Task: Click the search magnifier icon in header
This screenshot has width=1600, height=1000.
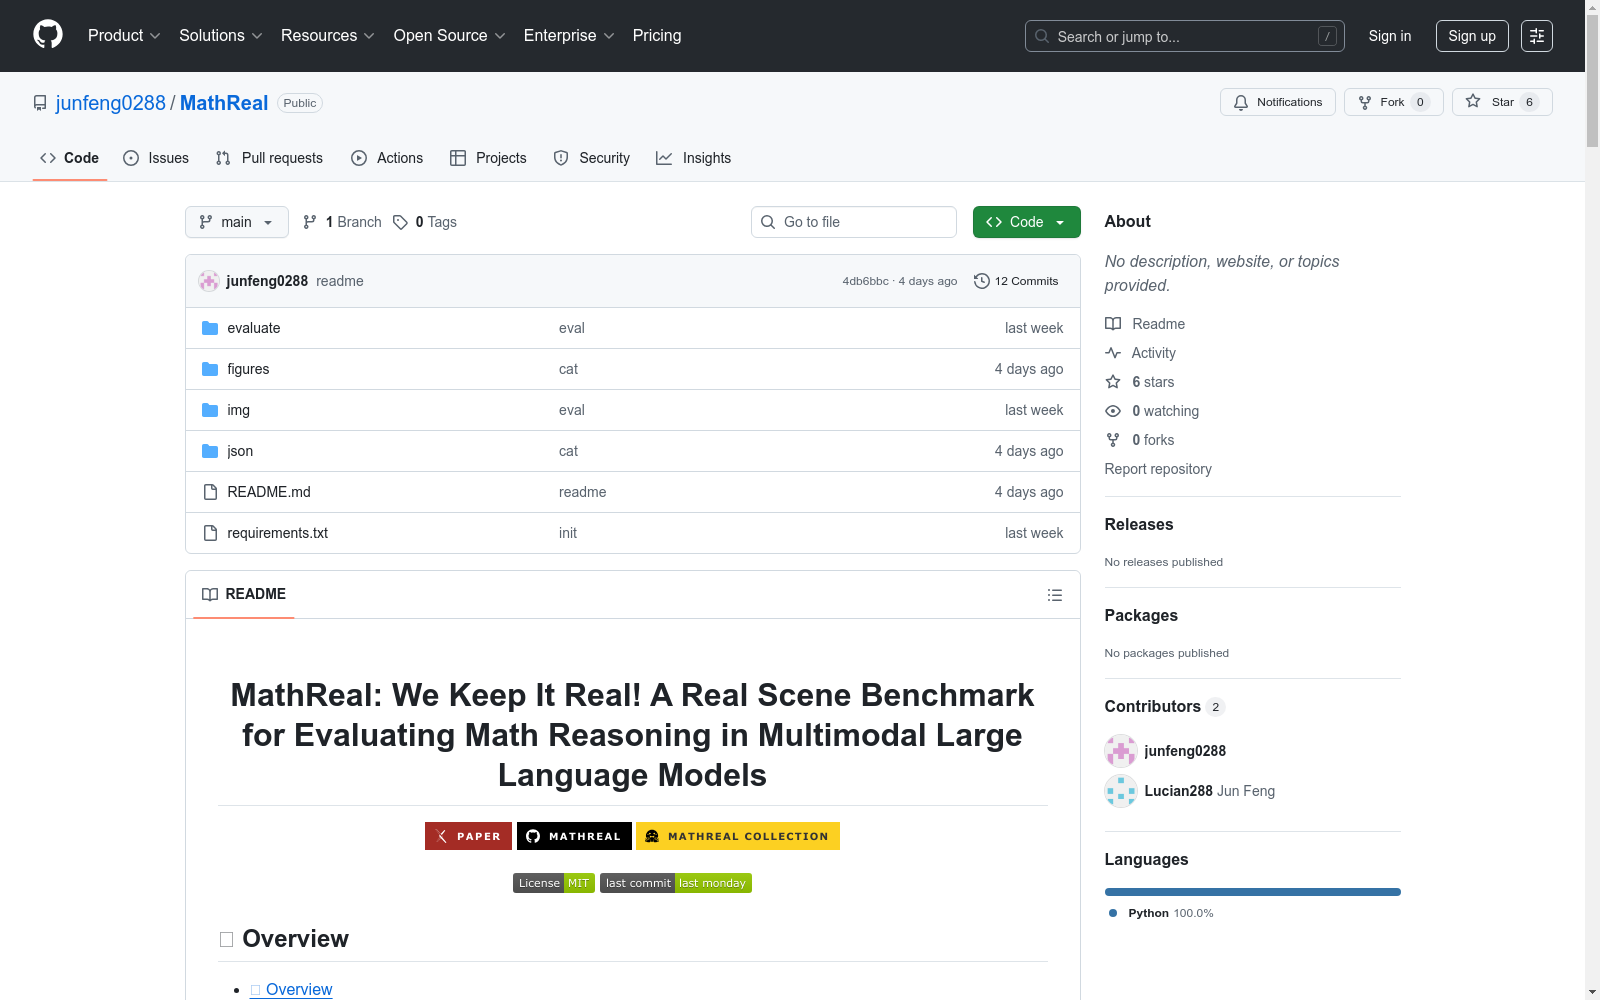Action: coord(1042,36)
